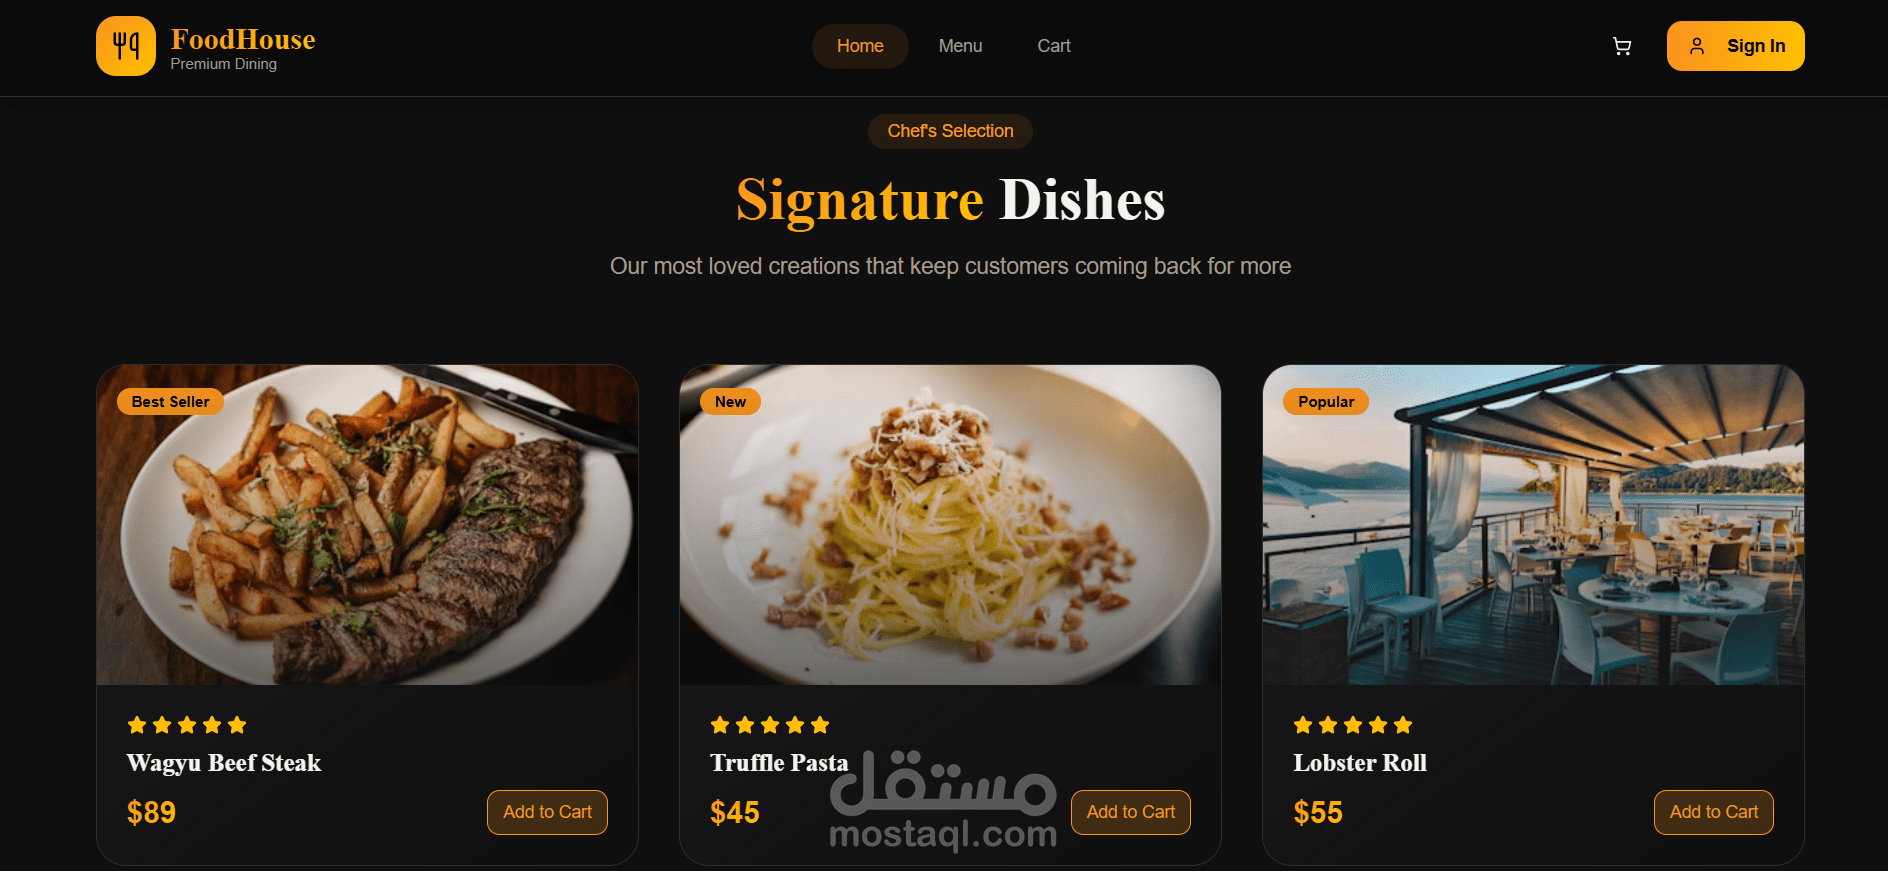Add Lobster Roll to cart
Screen dimensions: 1888x871
click(x=1714, y=812)
